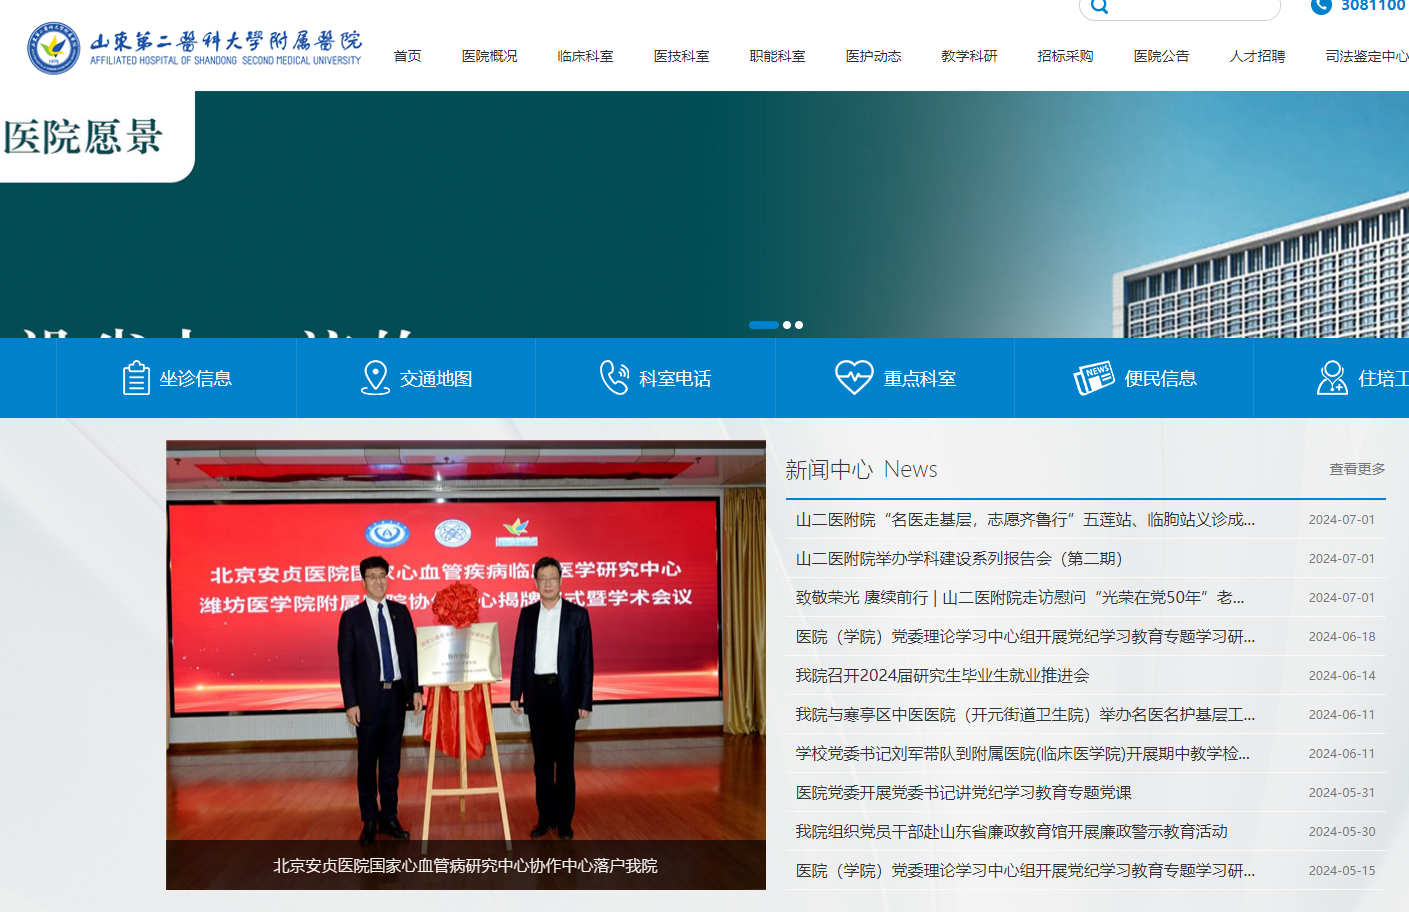Open the 2024-06-18 党纪学习教育 news article

(1025, 637)
